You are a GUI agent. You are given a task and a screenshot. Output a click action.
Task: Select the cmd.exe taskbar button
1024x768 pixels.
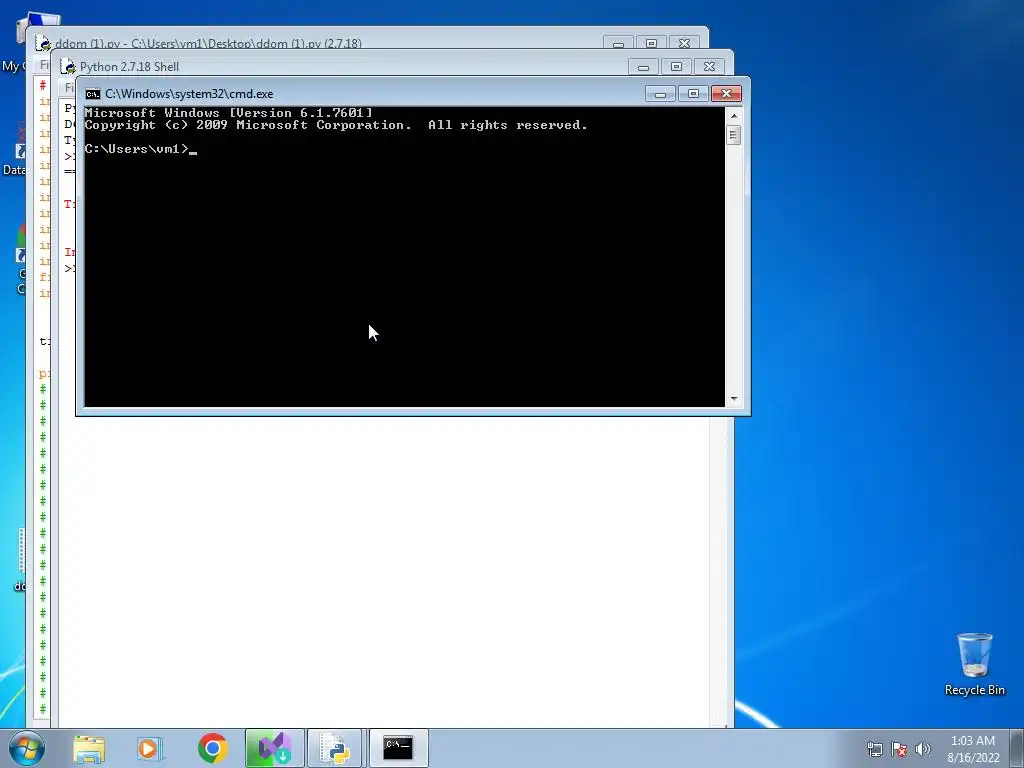[398, 748]
